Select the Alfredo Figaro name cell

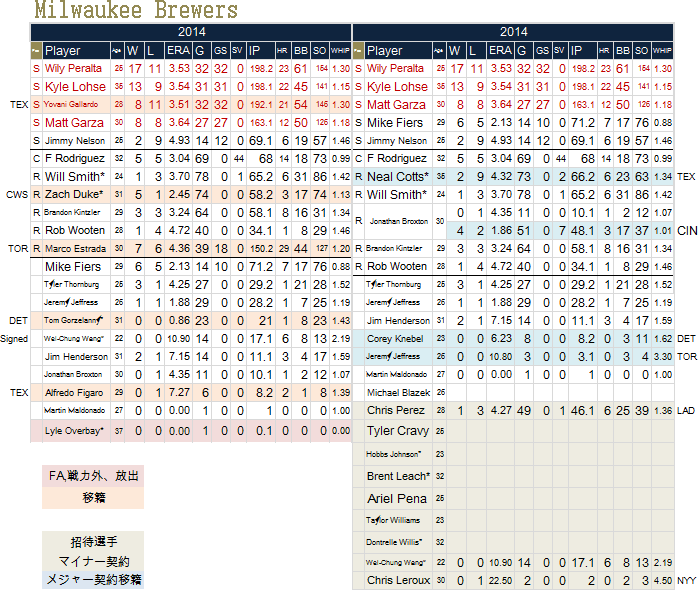(x=74, y=393)
